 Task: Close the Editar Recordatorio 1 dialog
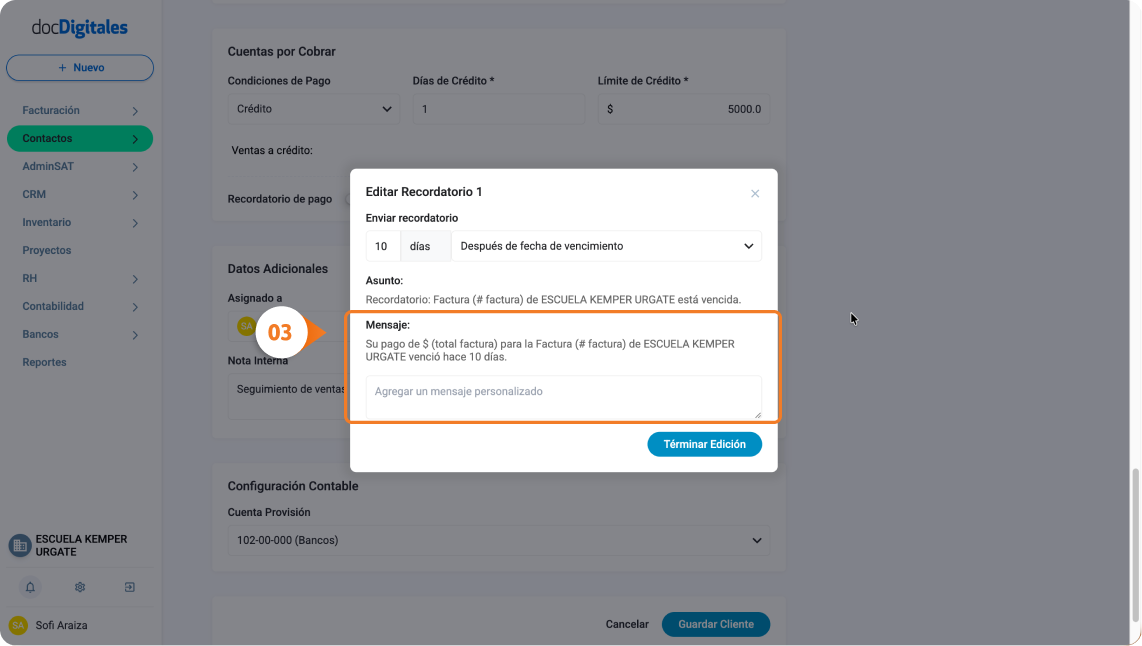pos(755,194)
